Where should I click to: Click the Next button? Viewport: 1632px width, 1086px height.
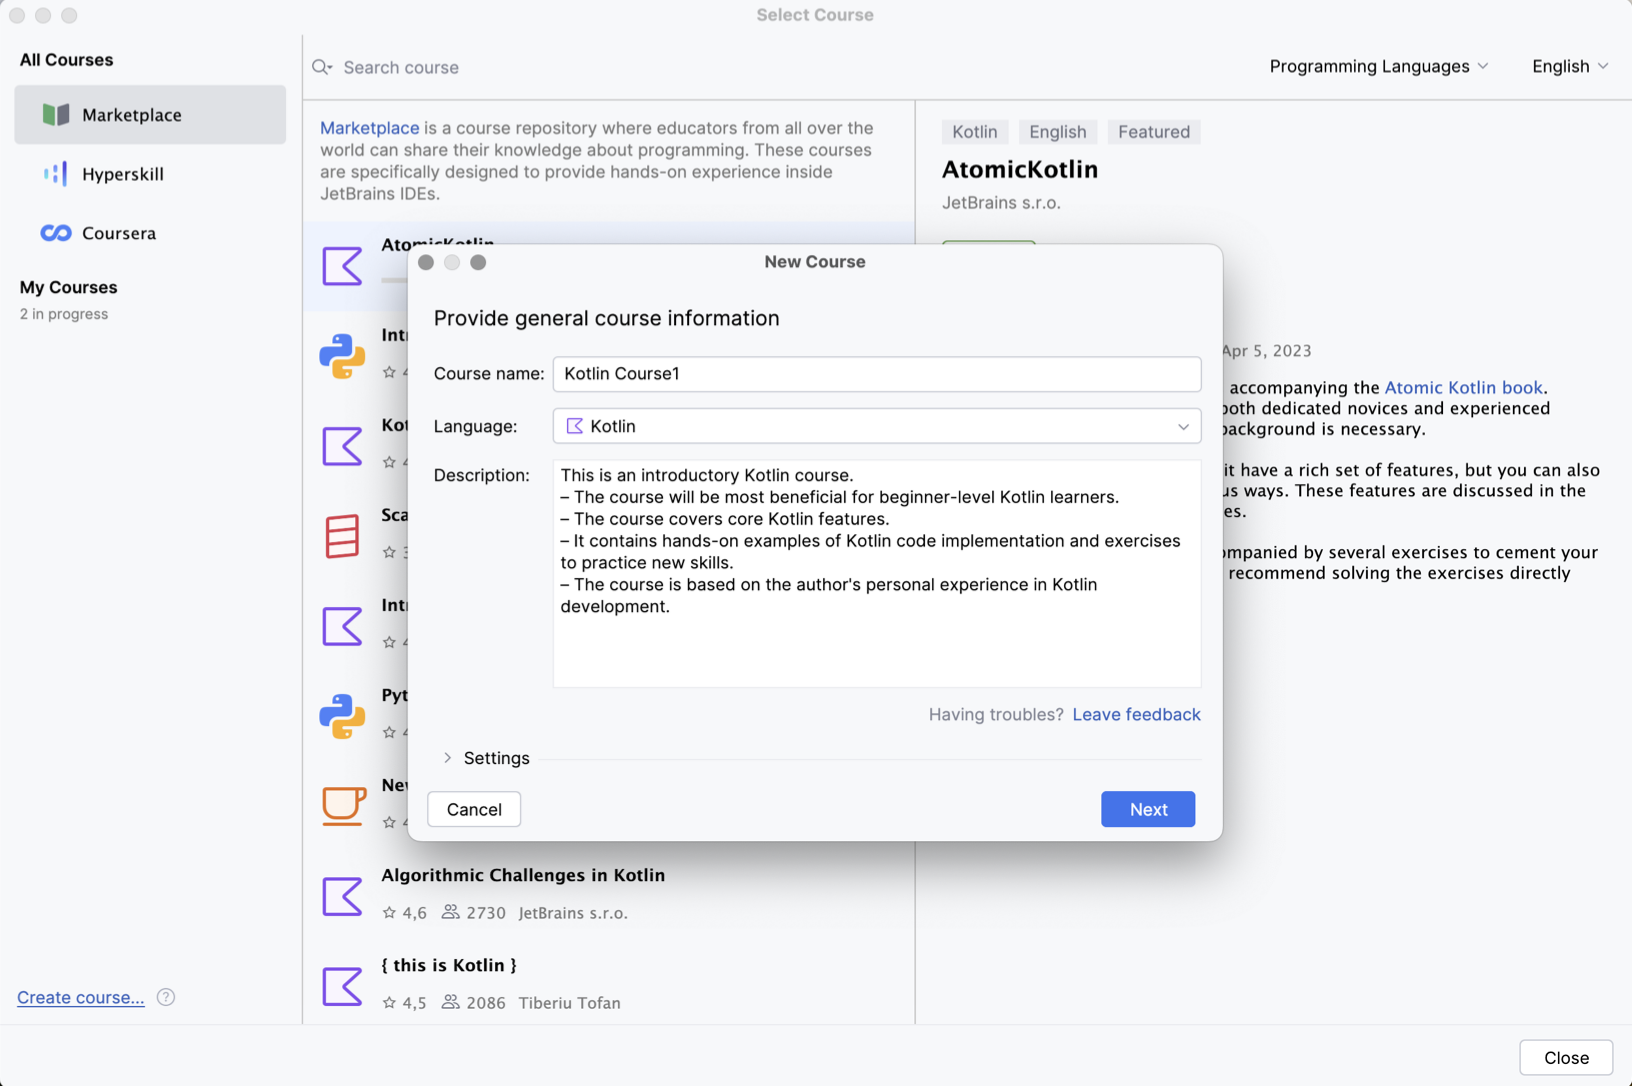[x=1147, y=809]
